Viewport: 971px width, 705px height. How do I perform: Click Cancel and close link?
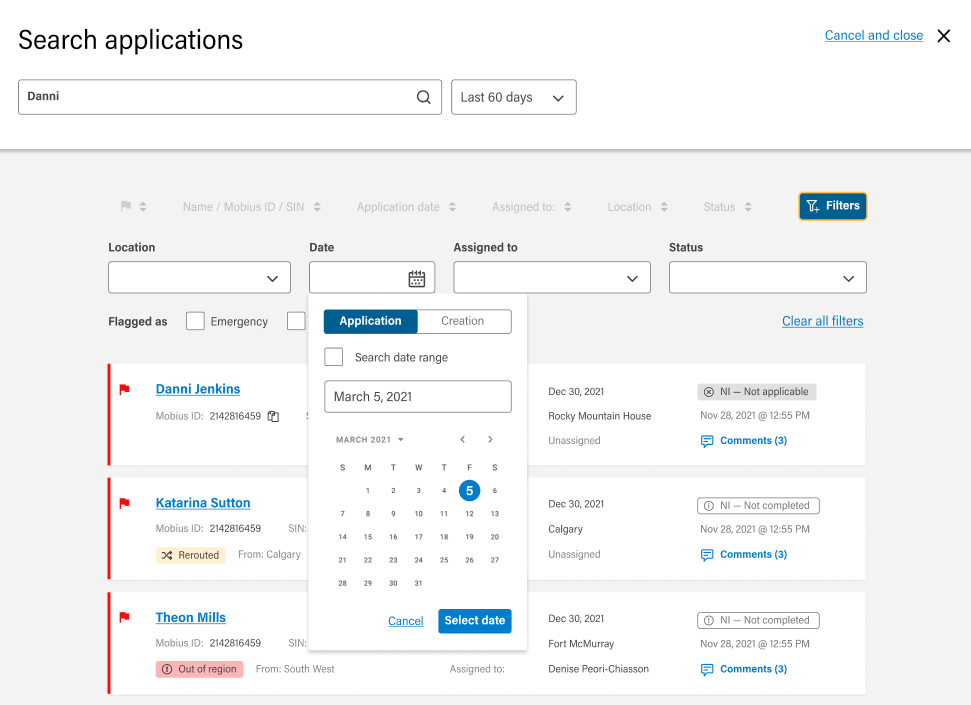(874, 35)
